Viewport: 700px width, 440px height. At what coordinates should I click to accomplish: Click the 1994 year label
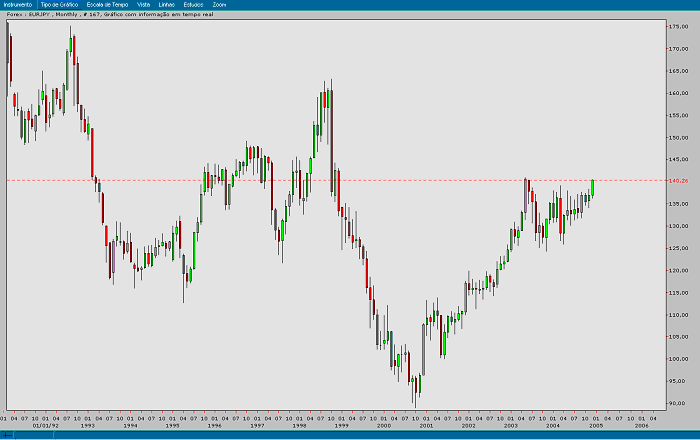130,426
